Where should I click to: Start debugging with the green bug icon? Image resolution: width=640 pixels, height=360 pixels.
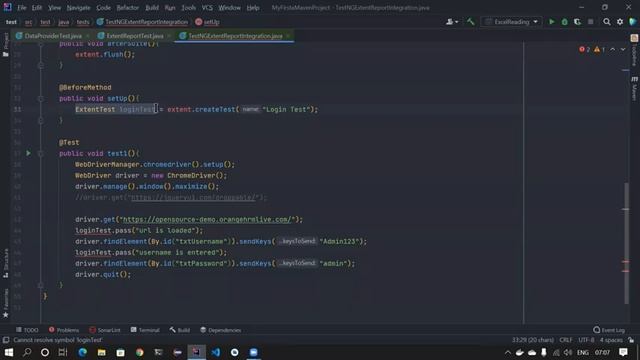pyautogui.click(x=564, y=22)
